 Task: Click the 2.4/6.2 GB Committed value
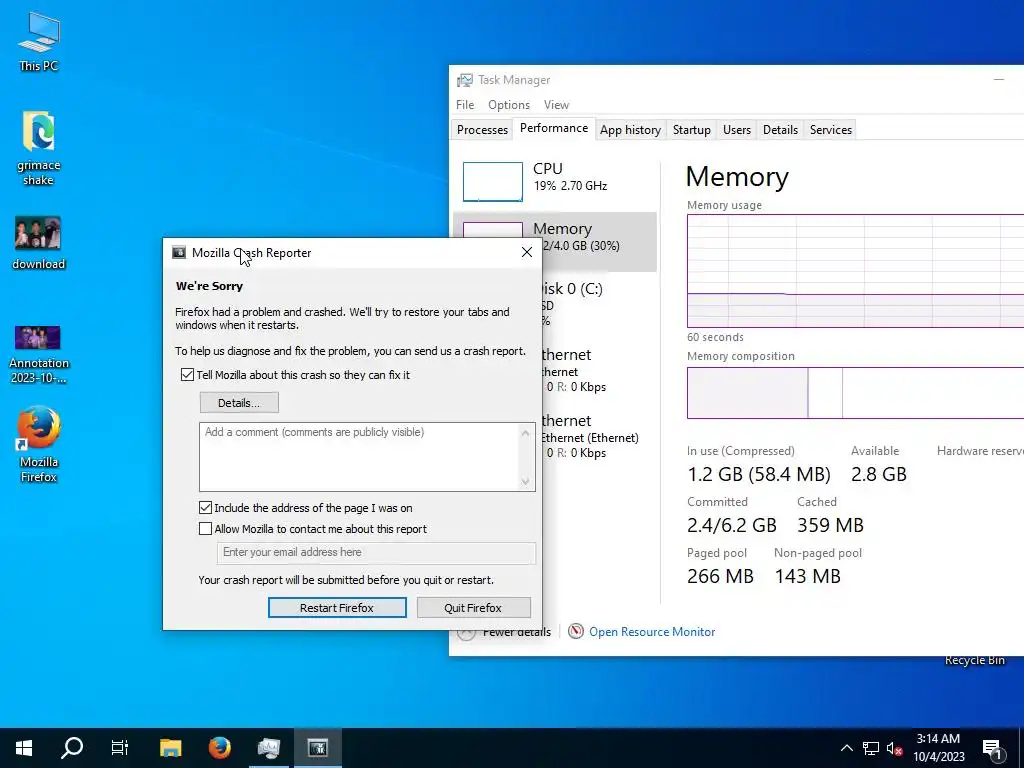click(x=732, y=525)
